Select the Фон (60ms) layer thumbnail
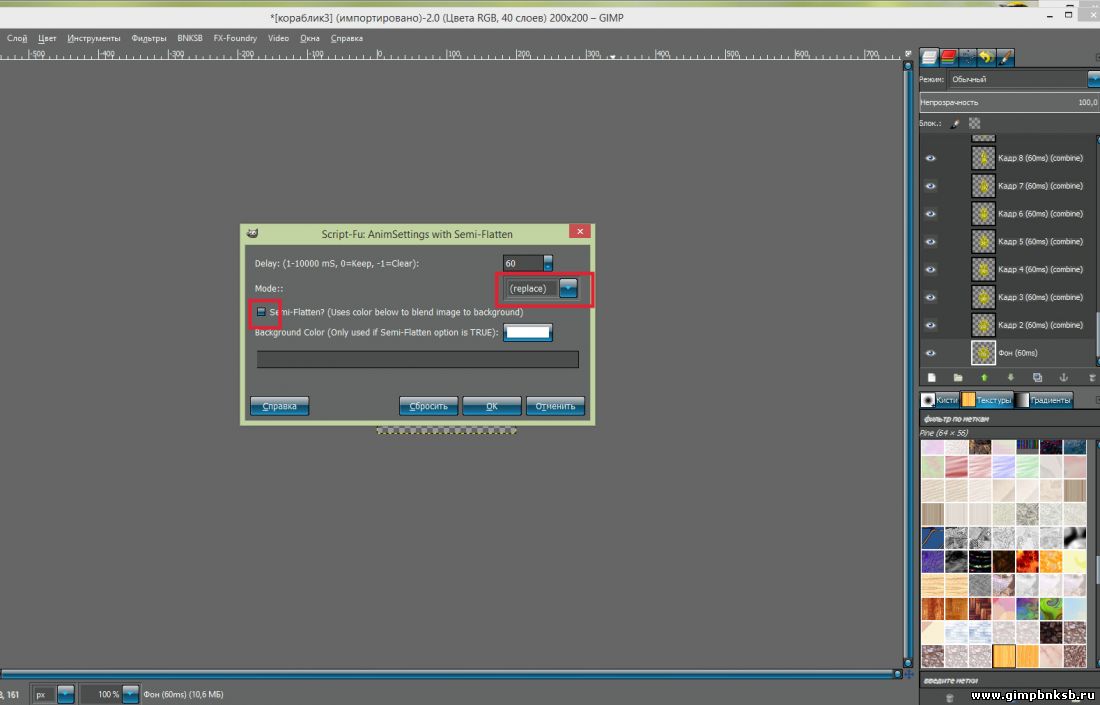This screenshot has width=1100, height=705. pos(984,353)
